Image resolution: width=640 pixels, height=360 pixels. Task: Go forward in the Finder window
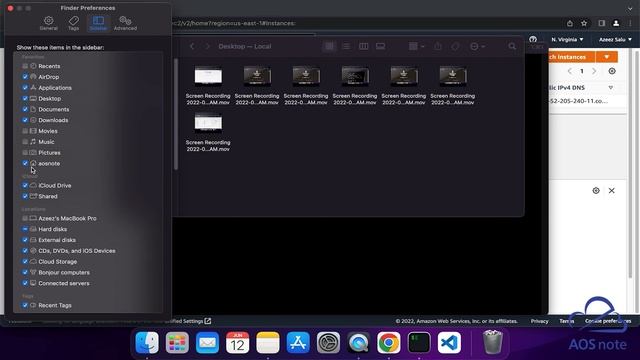(207, 47)
